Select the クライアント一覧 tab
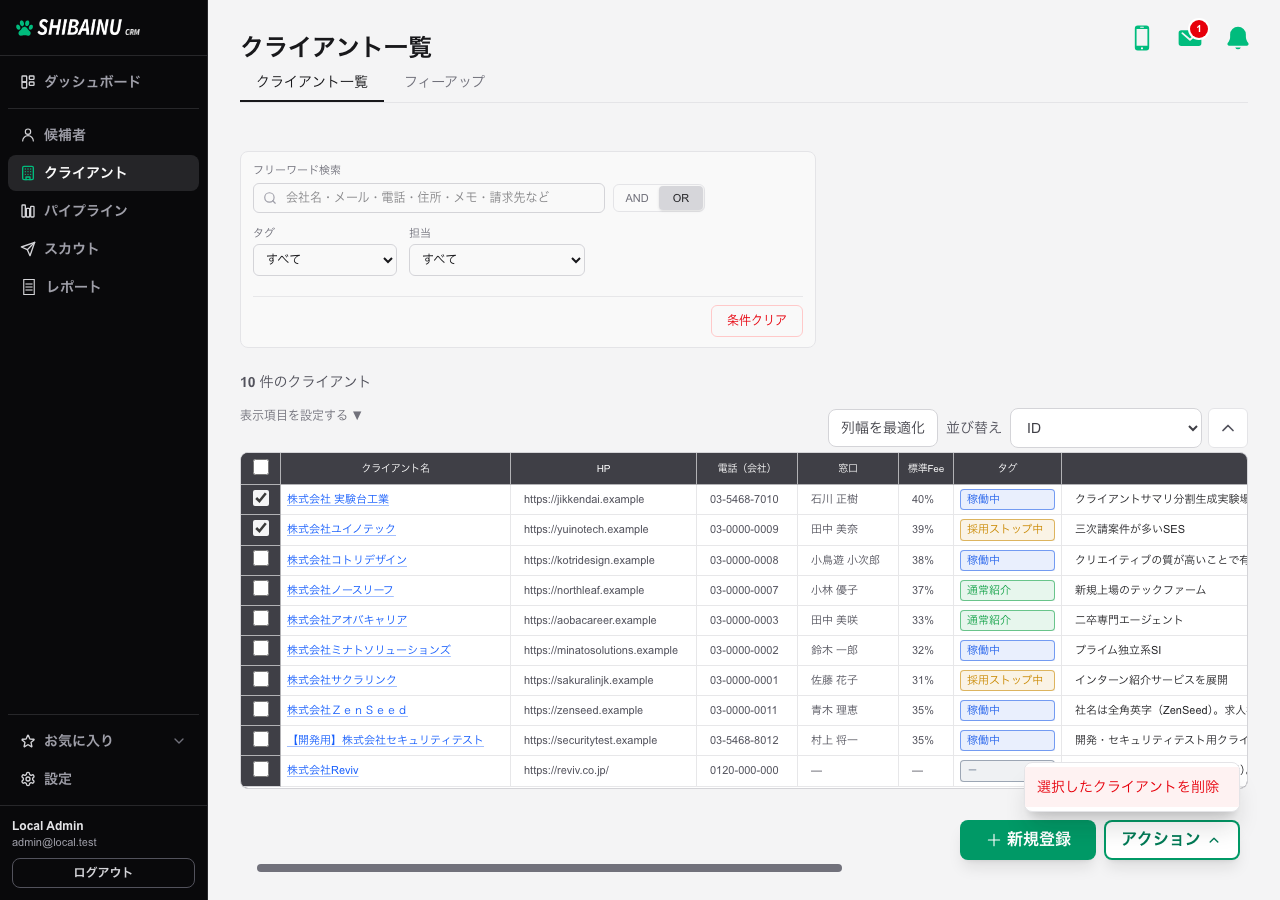Screen dimensions: 1280x900 point(312,81)
